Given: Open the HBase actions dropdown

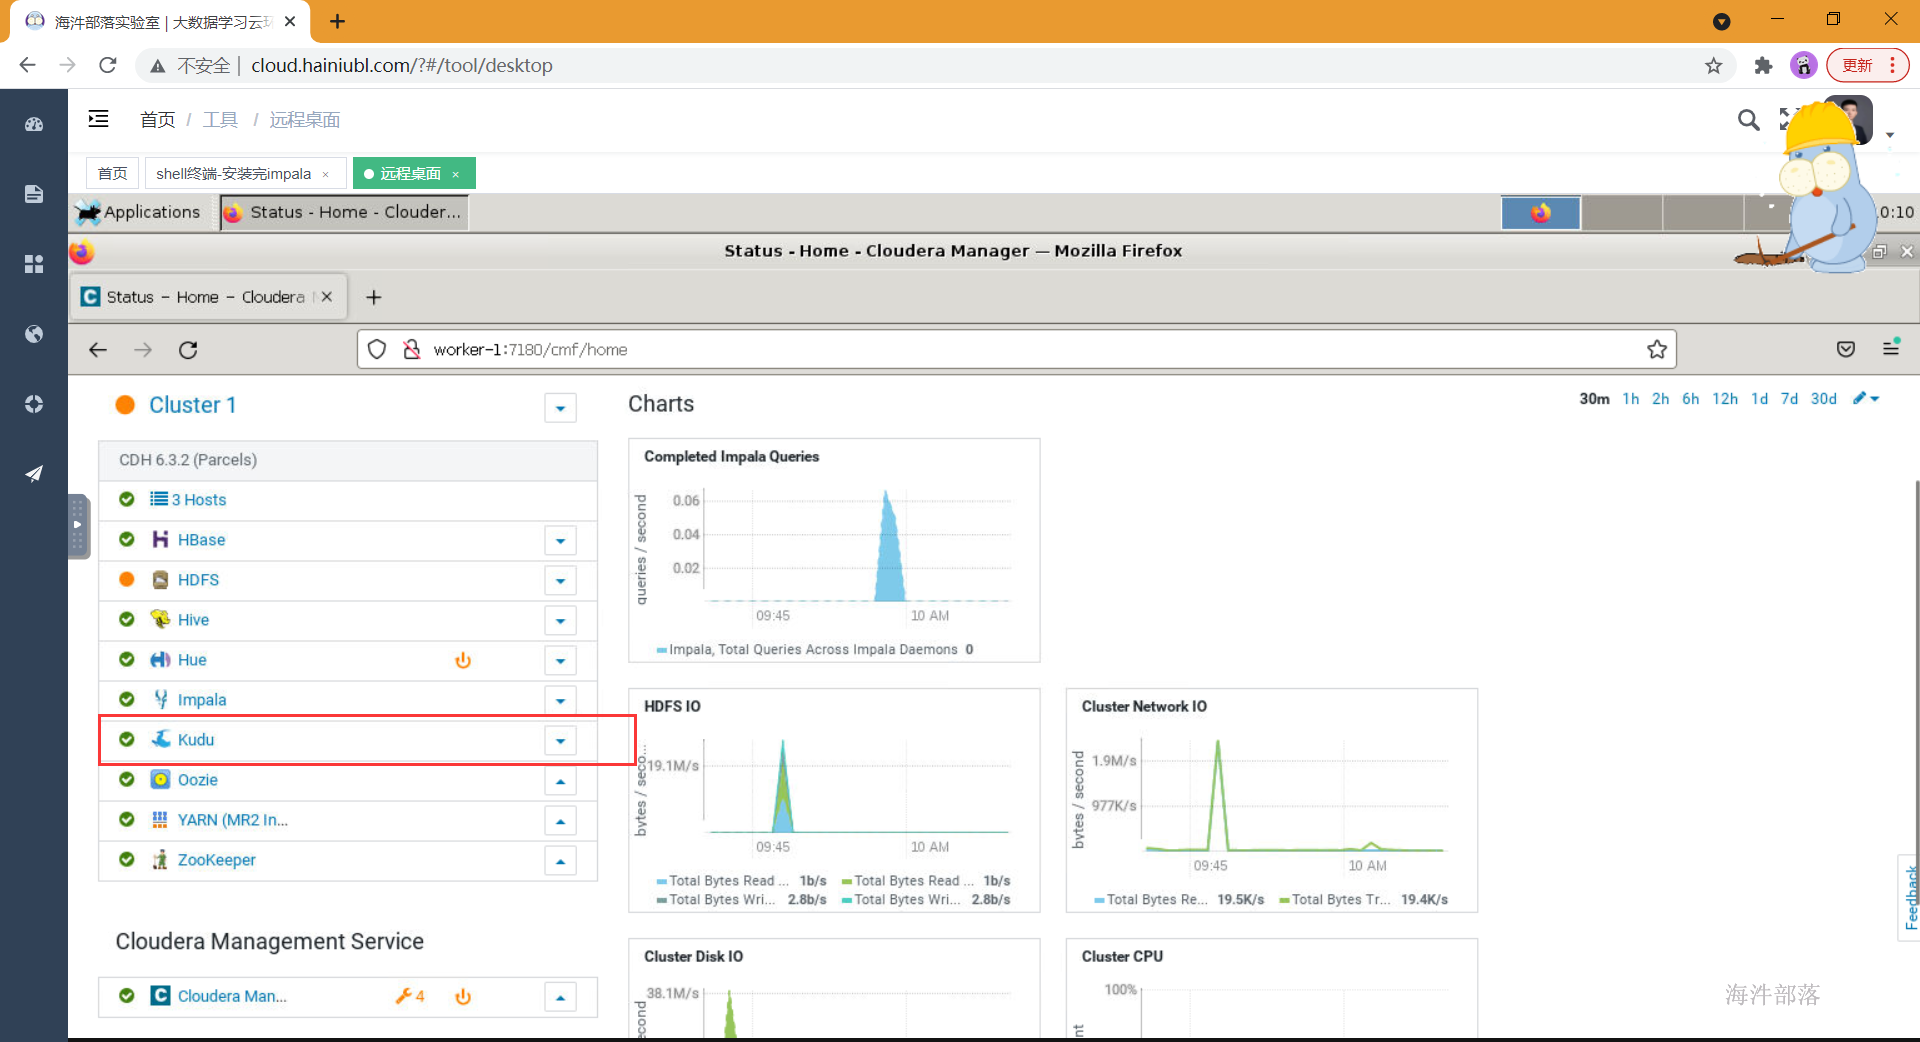Looking at the screenshot, I should pos(560,541).
